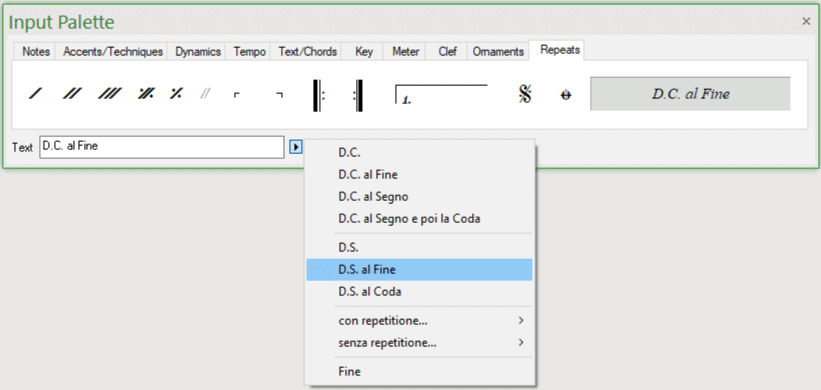This screenshot has height=390, width=821.
Task: Choose D.S. al Fine
Action: (419, 270)
